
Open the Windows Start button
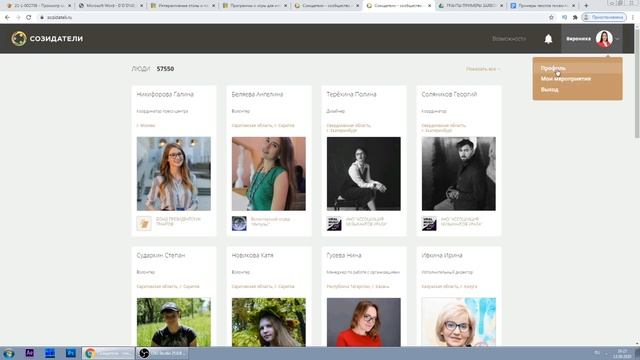(8, 353)
